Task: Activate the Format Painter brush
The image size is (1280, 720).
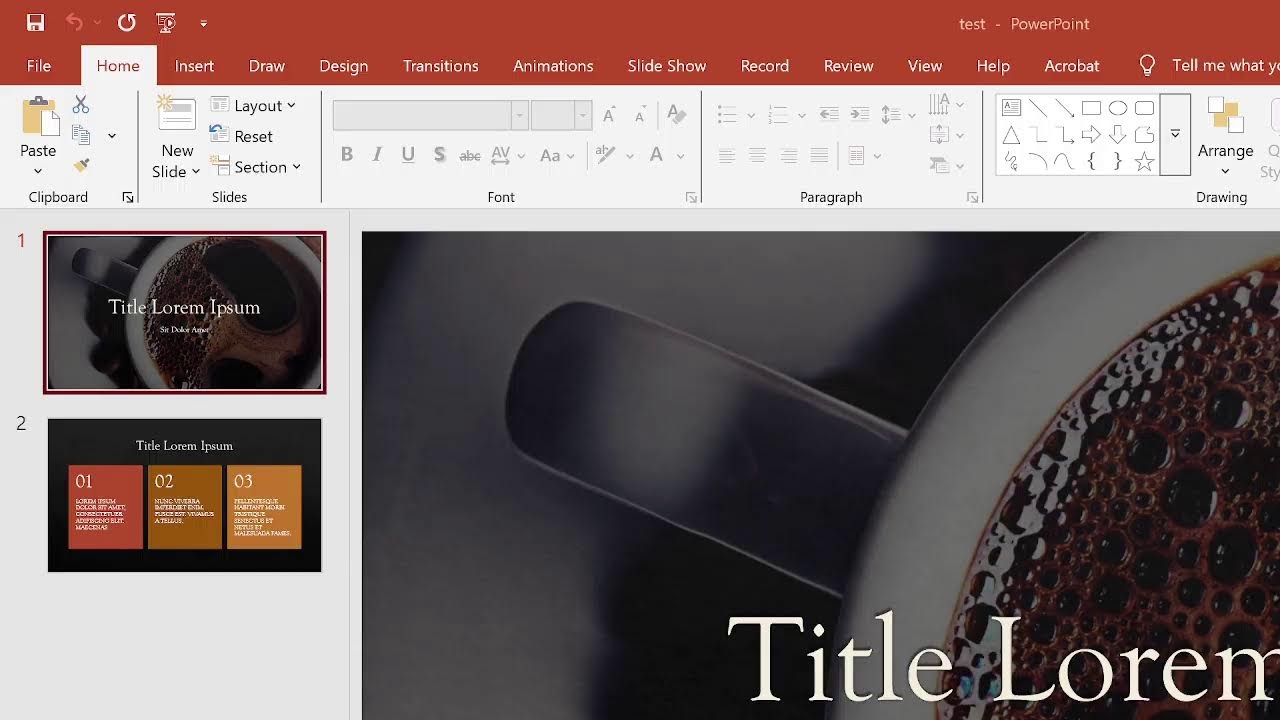Action: [x=81, y=165]
